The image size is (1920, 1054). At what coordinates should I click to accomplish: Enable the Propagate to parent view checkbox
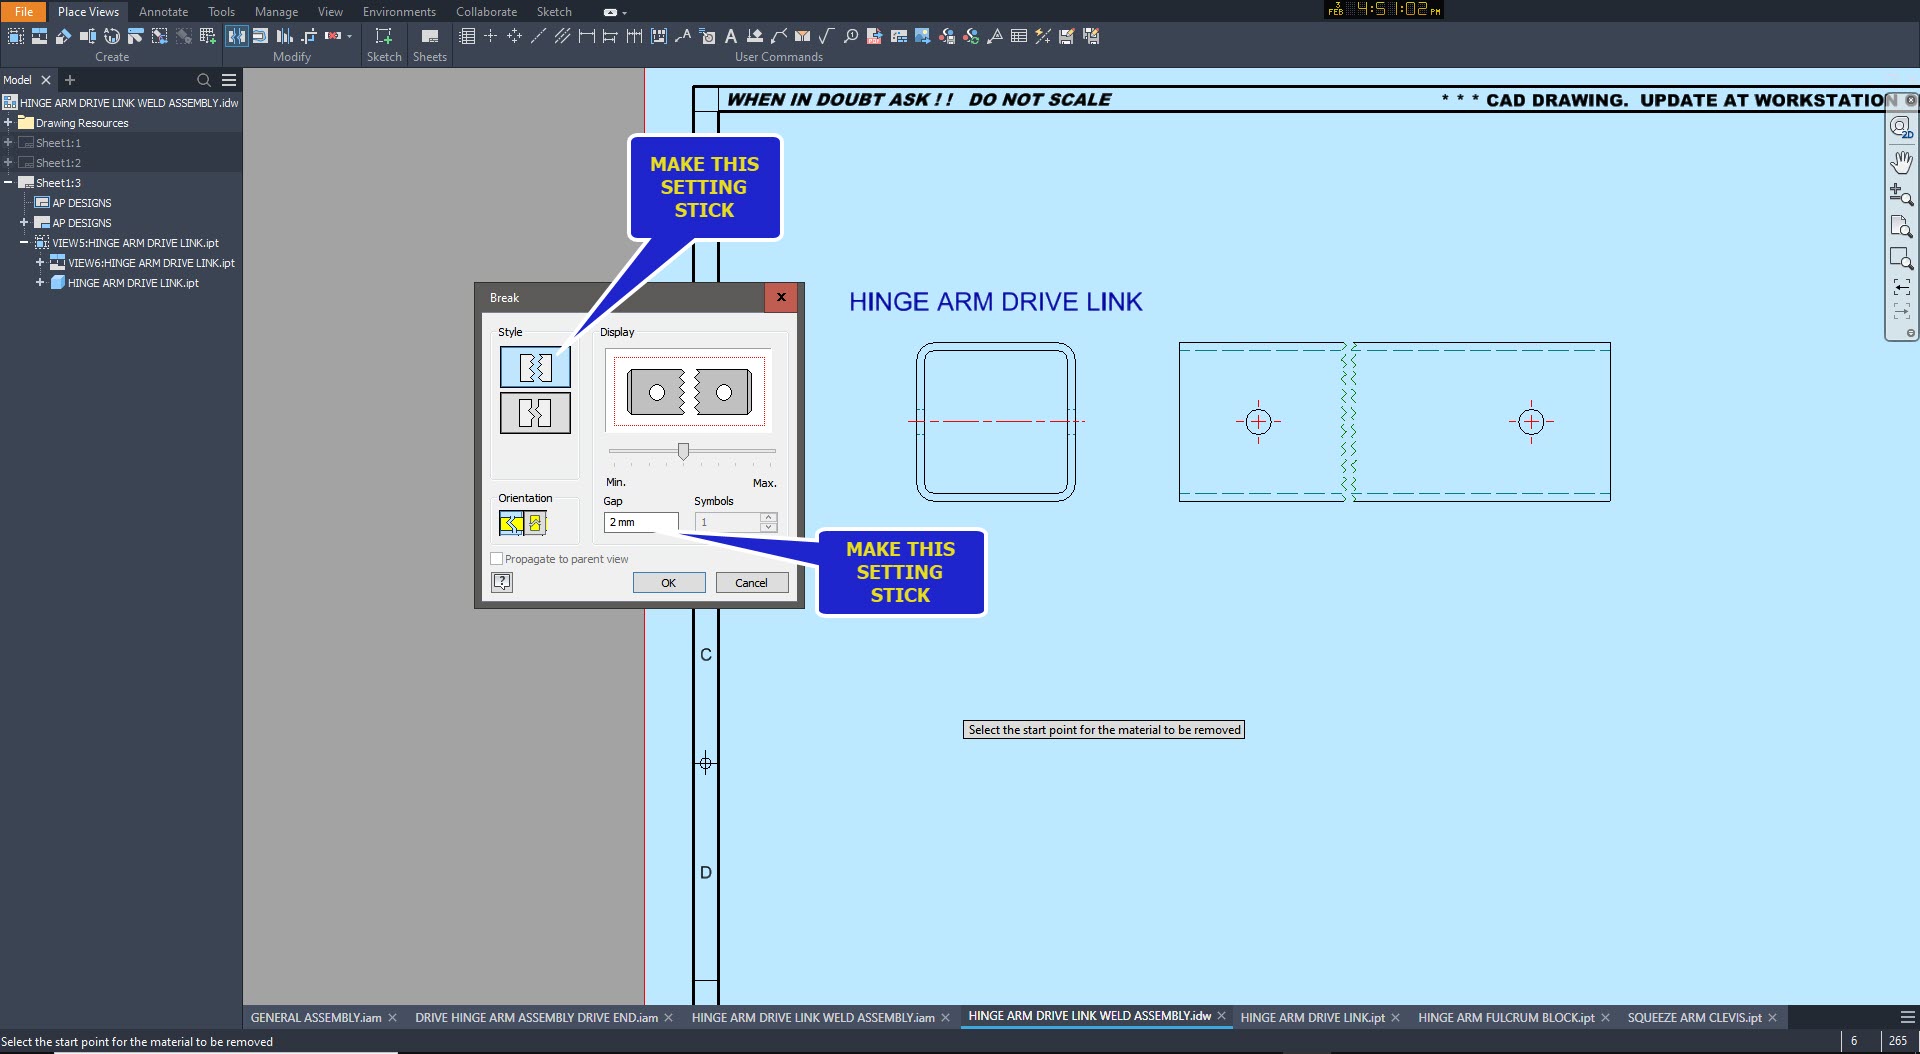(x=496, y=558)
